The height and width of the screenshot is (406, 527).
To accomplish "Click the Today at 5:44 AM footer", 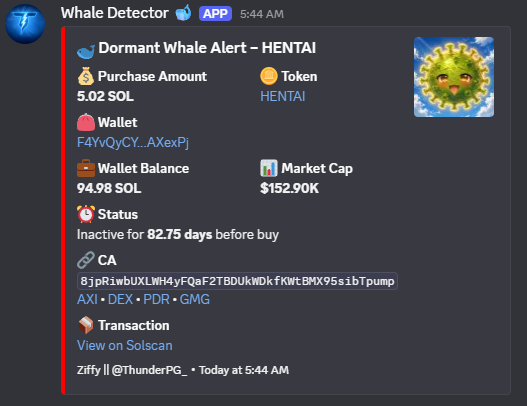I will tap(244, 370).
